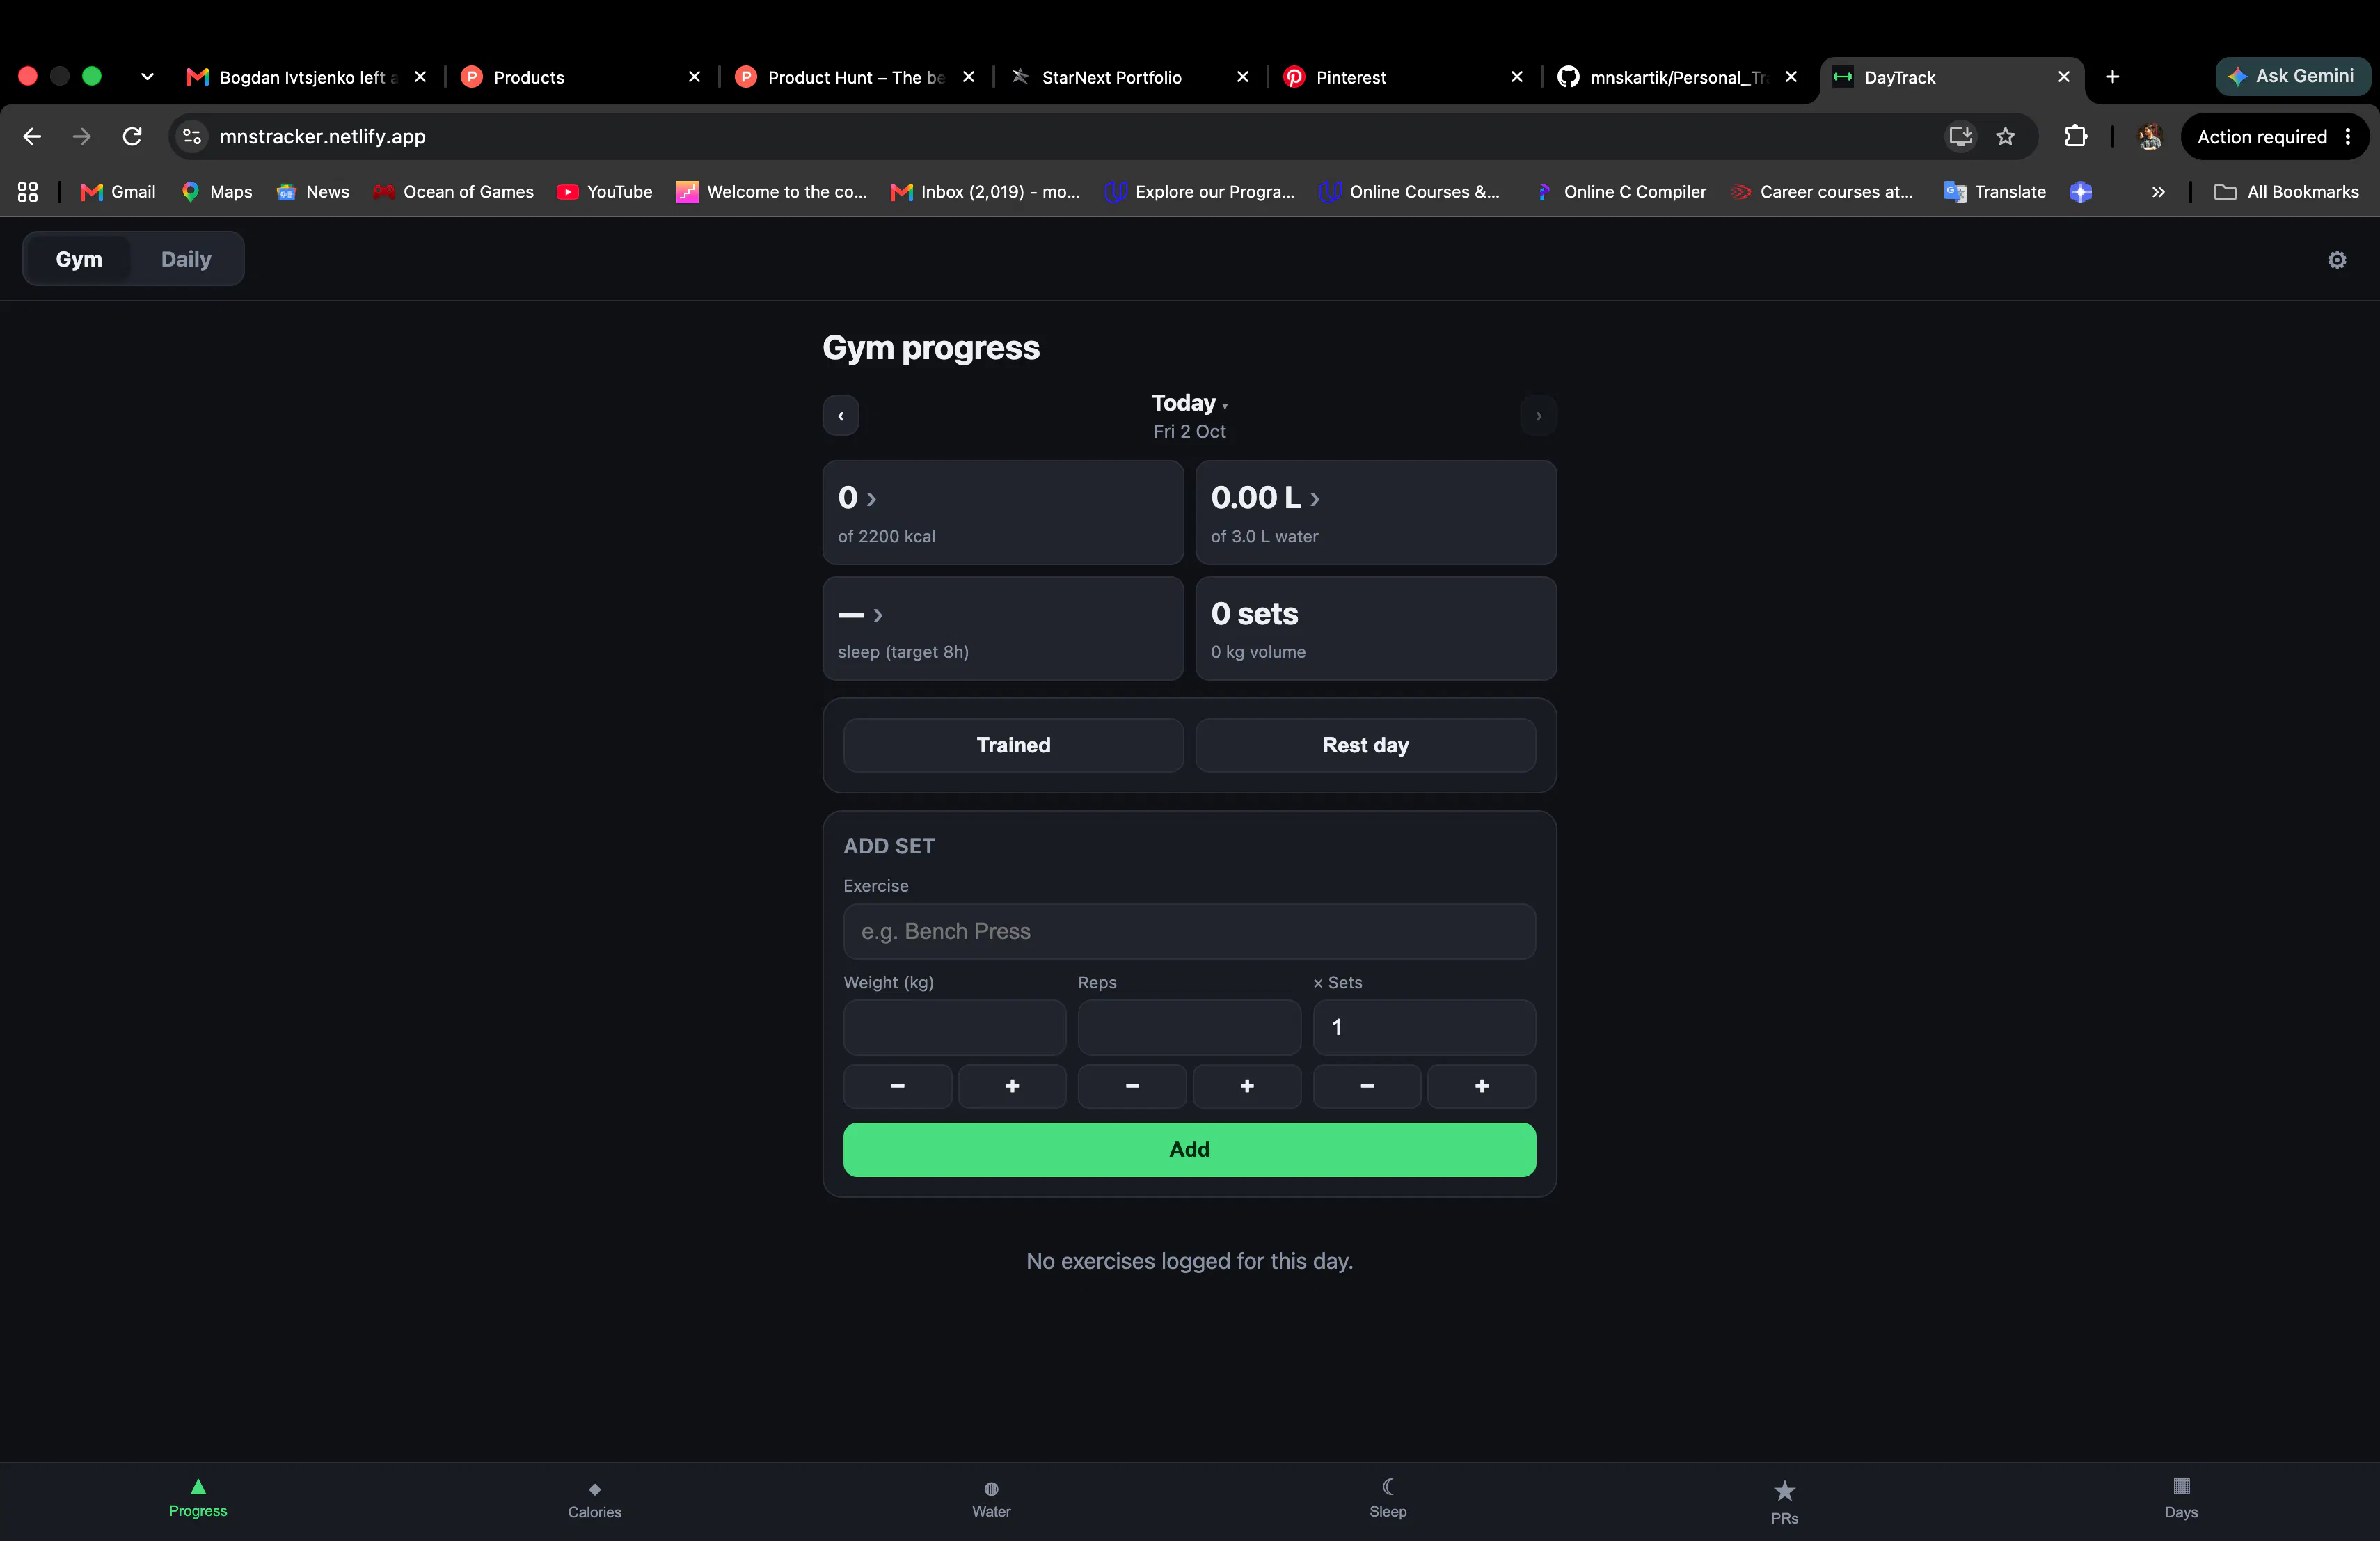Screen dimensions: 2380x1541
Task: Expand the 0.00 L water card
Action: click(1375, 513)
